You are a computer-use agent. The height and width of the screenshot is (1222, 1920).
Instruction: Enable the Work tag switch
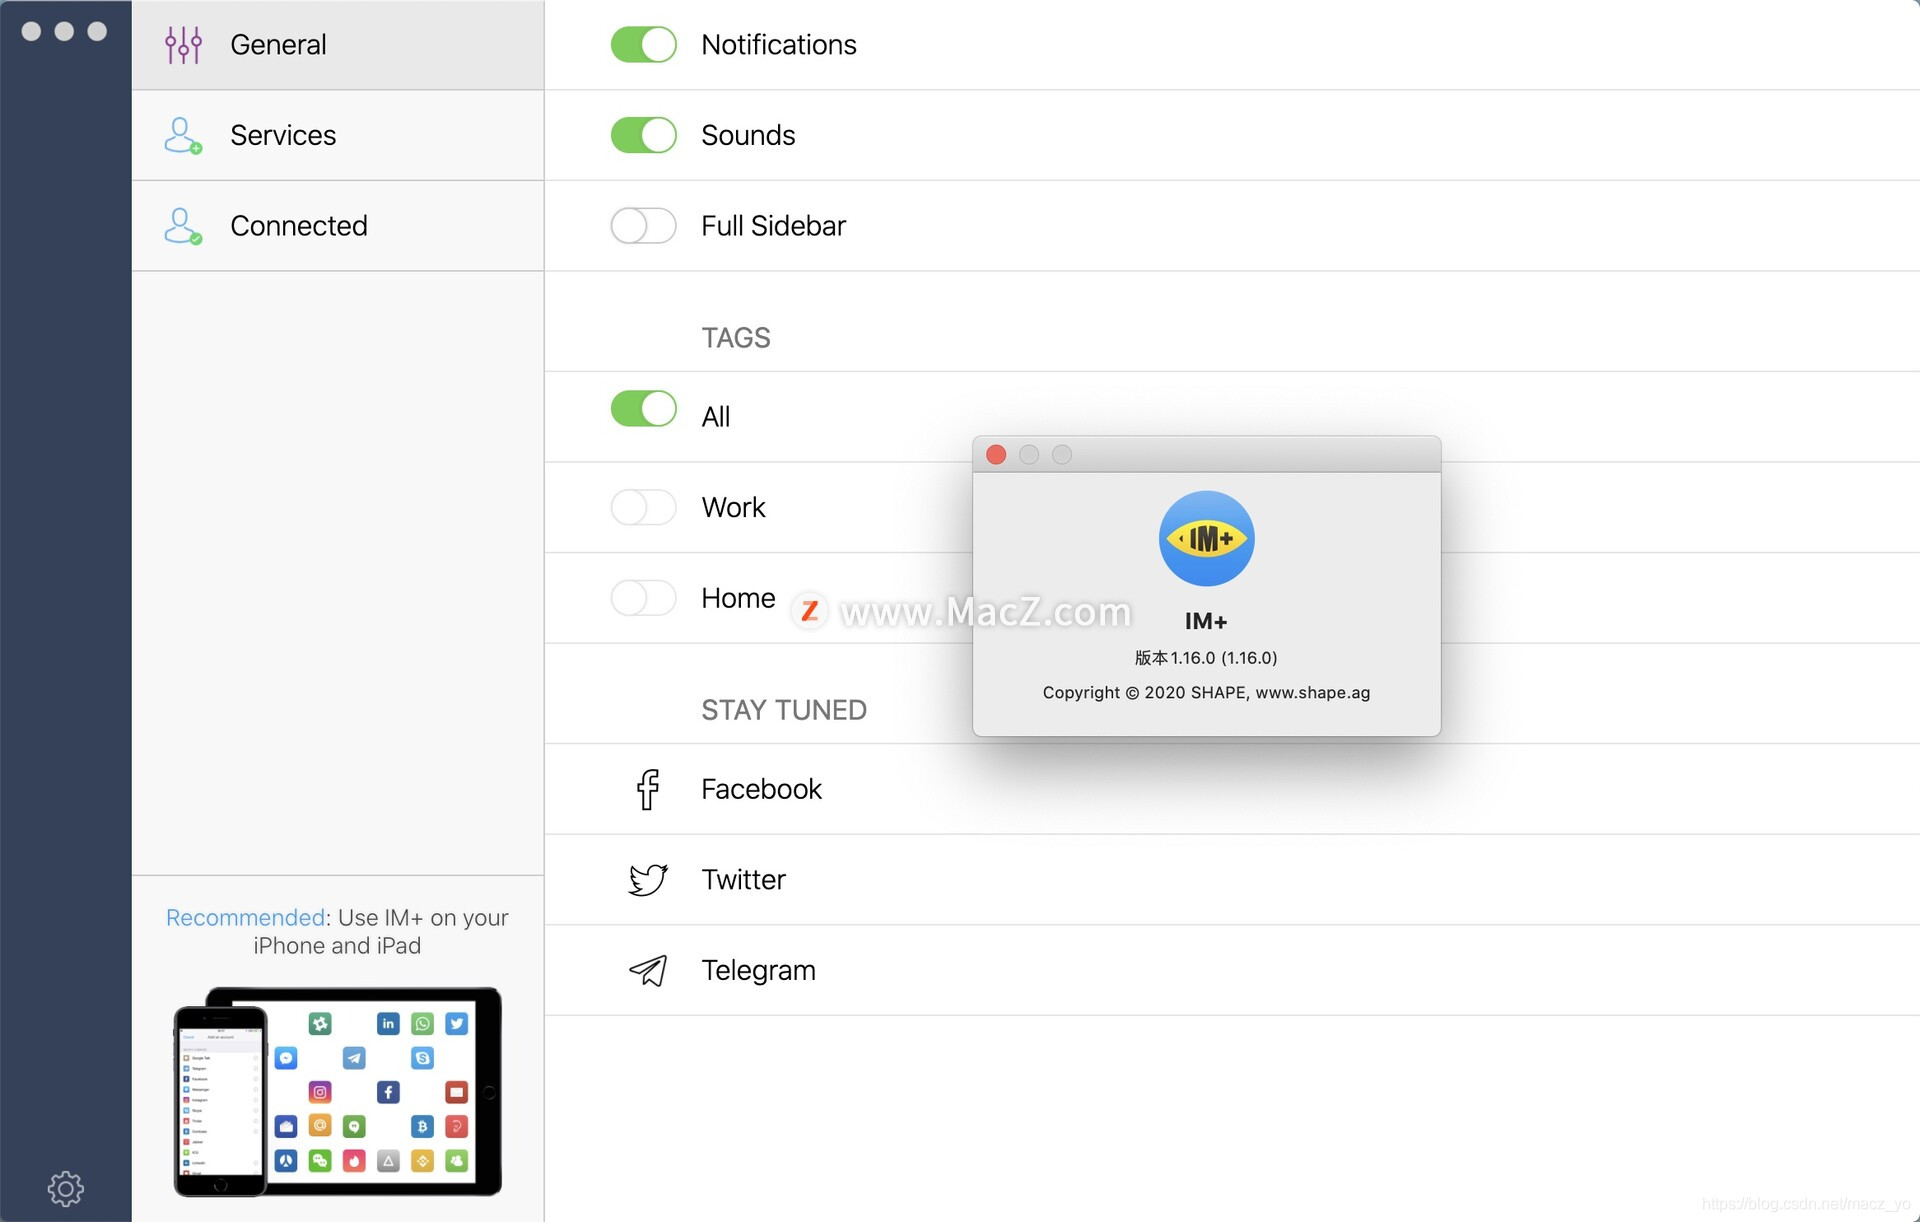click(643, 507)
